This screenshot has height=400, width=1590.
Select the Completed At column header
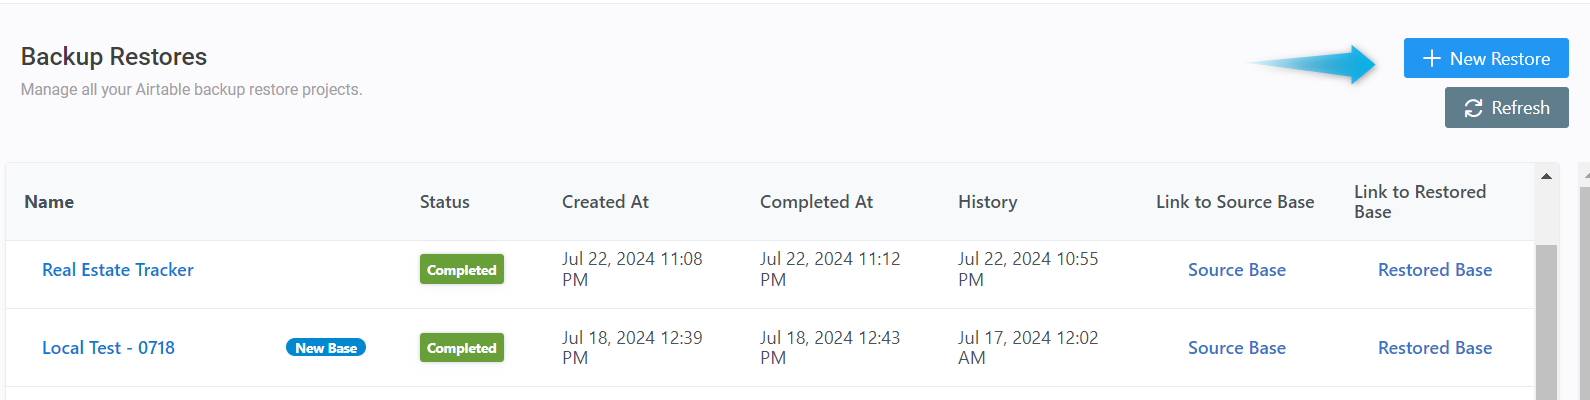[816, 202]
